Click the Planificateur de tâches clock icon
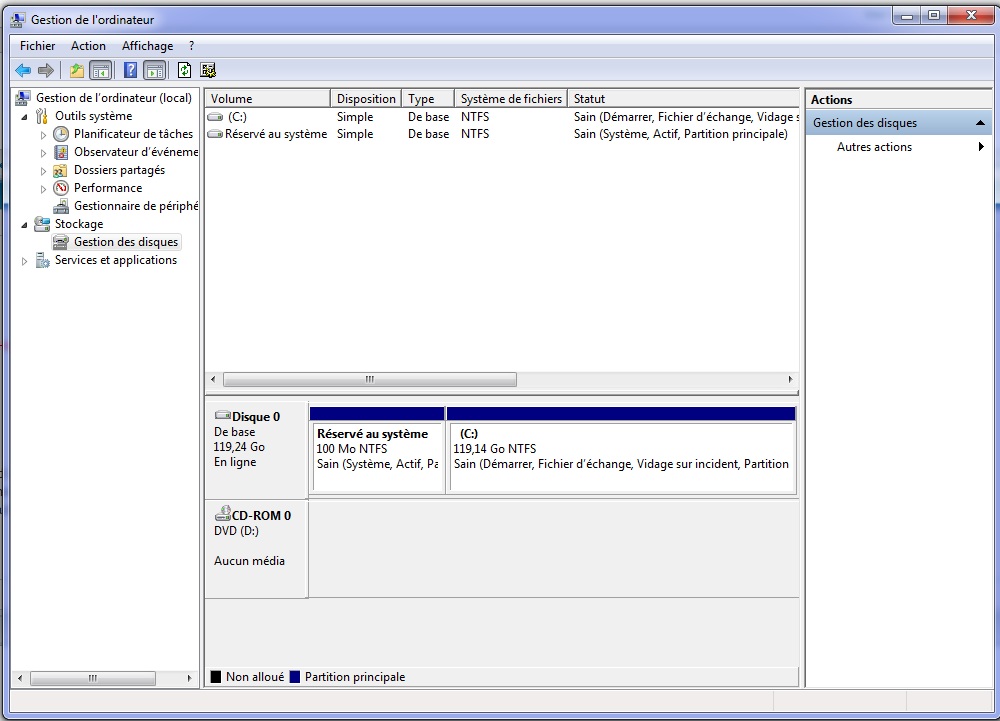Image resolution: width=1000 pixels, height=721 pixels. pos(61,134)
